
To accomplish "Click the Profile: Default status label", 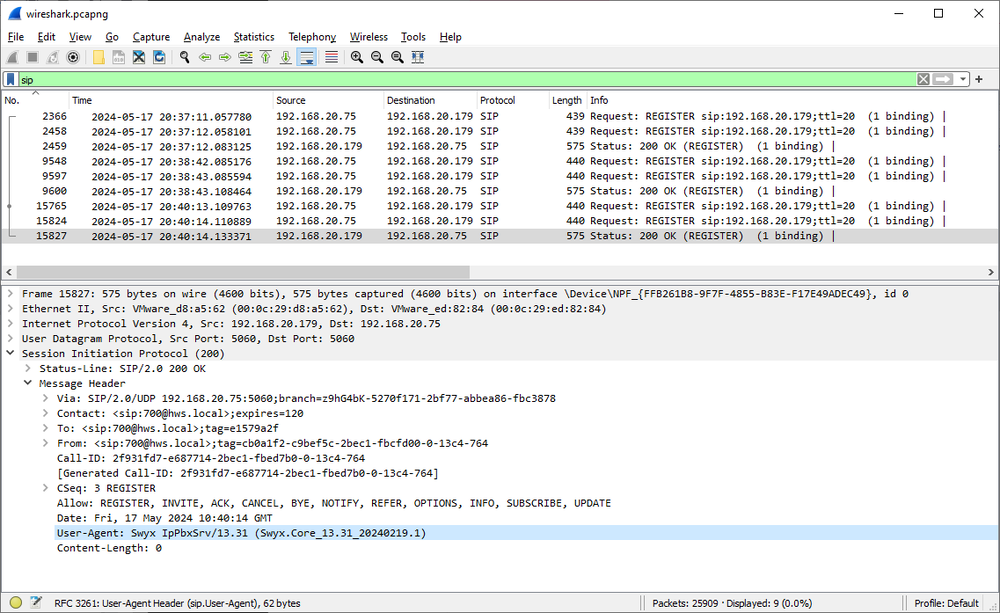I will coord(946,602).
